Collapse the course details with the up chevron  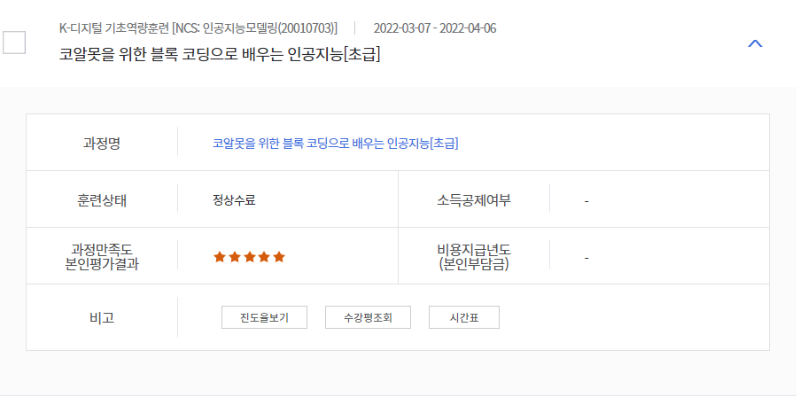click(x=755, y=44)
